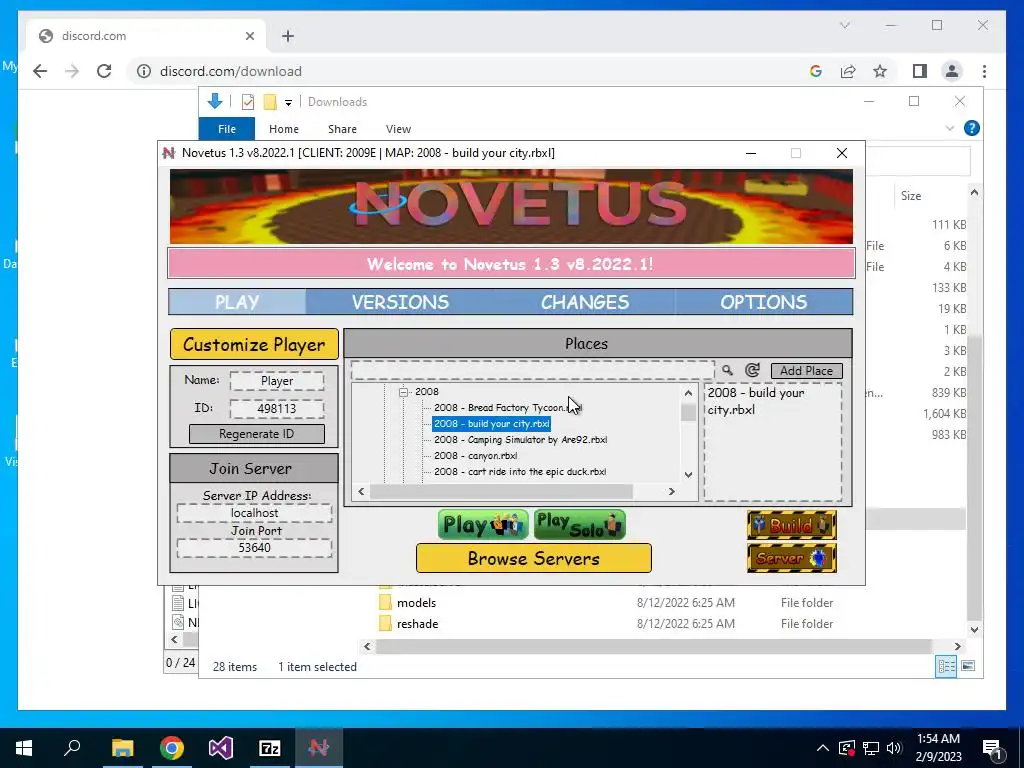Click Chrome share page icon
1024x768 pixels.
tap(848, 71)
